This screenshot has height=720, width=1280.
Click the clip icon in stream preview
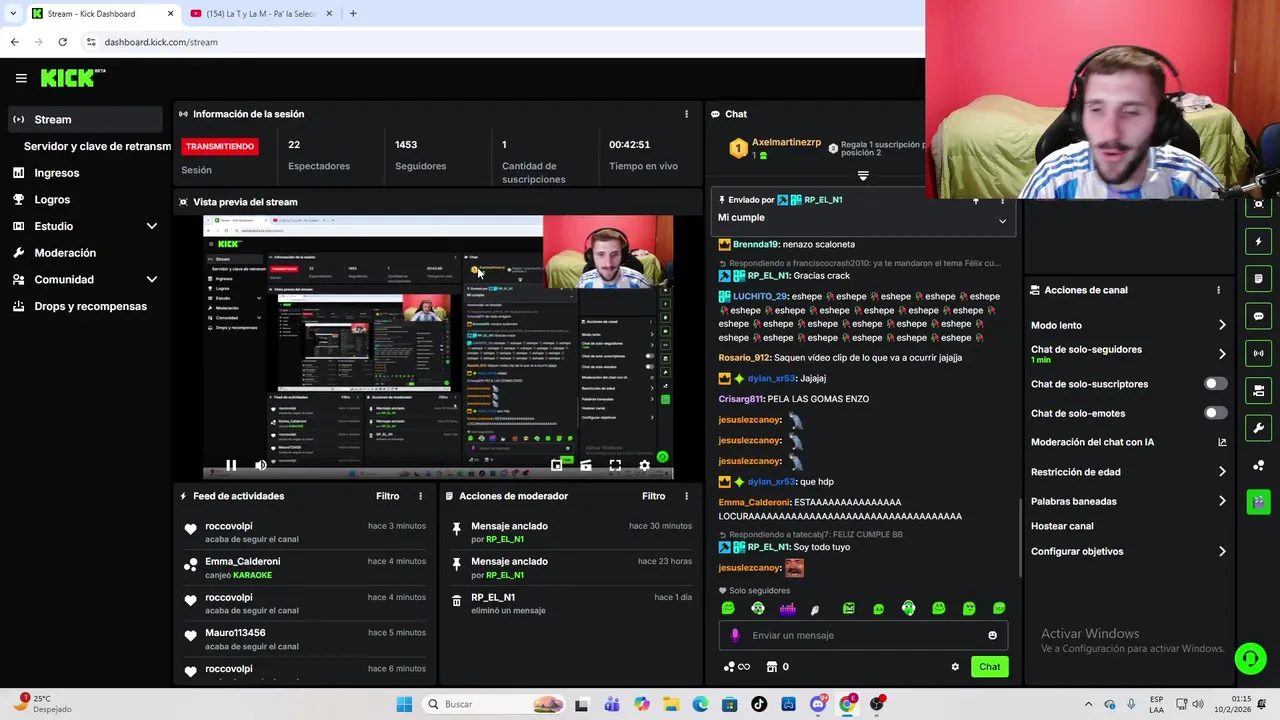pos(586,465)
